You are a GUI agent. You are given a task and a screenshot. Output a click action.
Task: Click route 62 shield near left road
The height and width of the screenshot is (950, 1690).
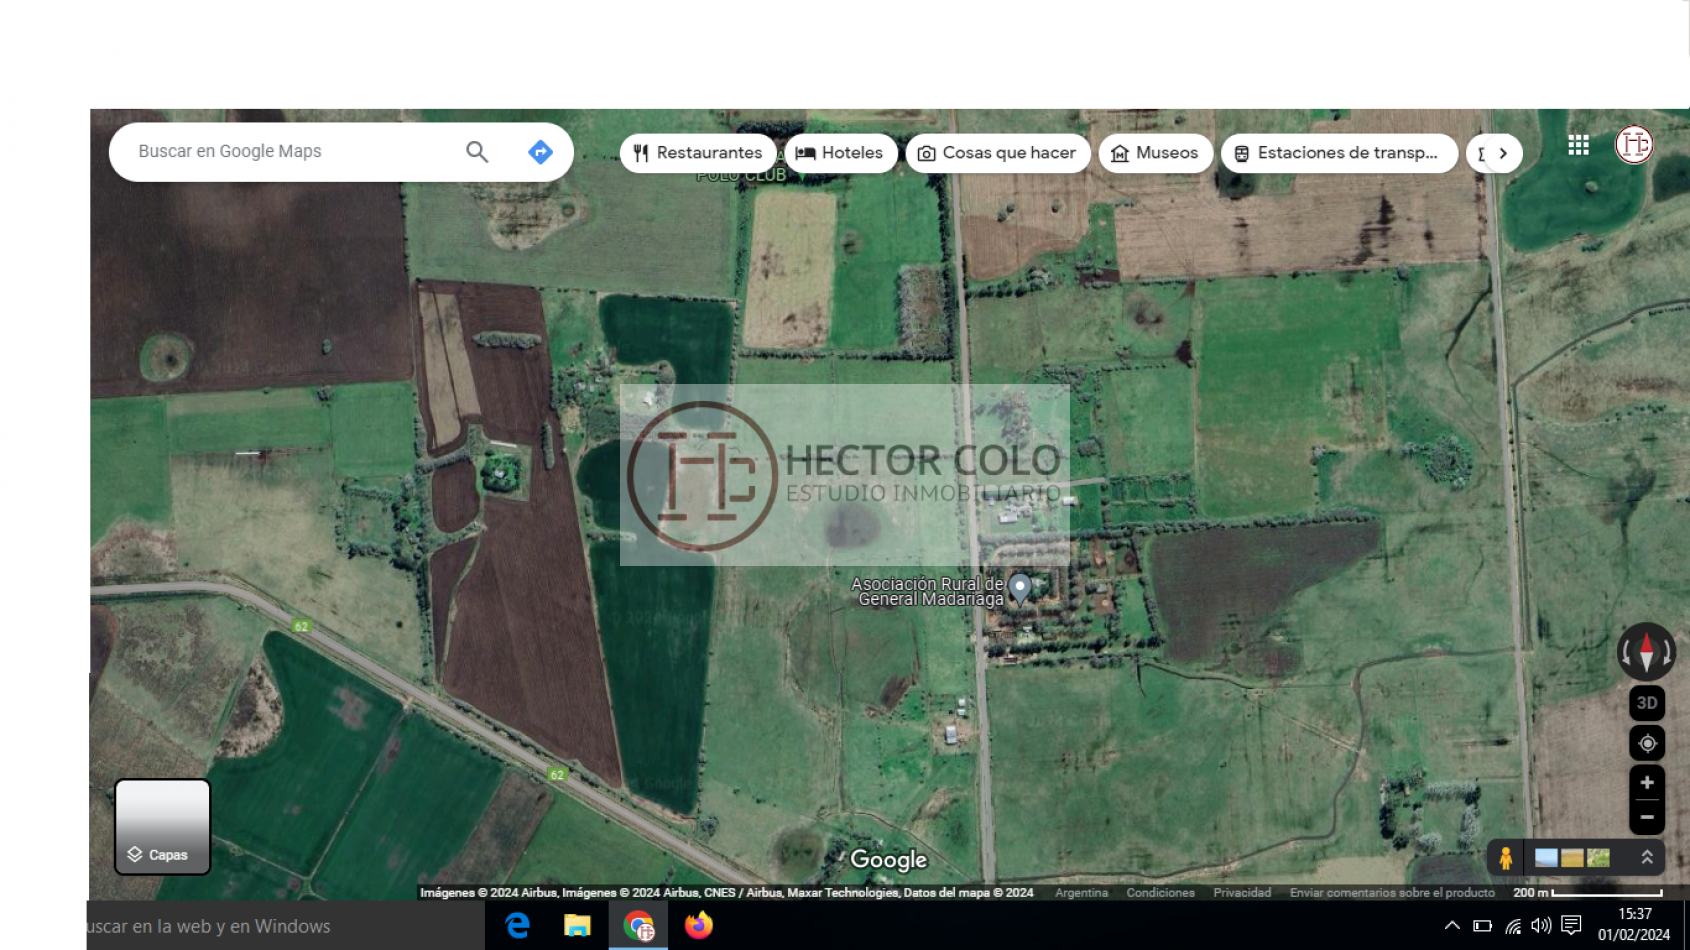click(x=301, y=626)
